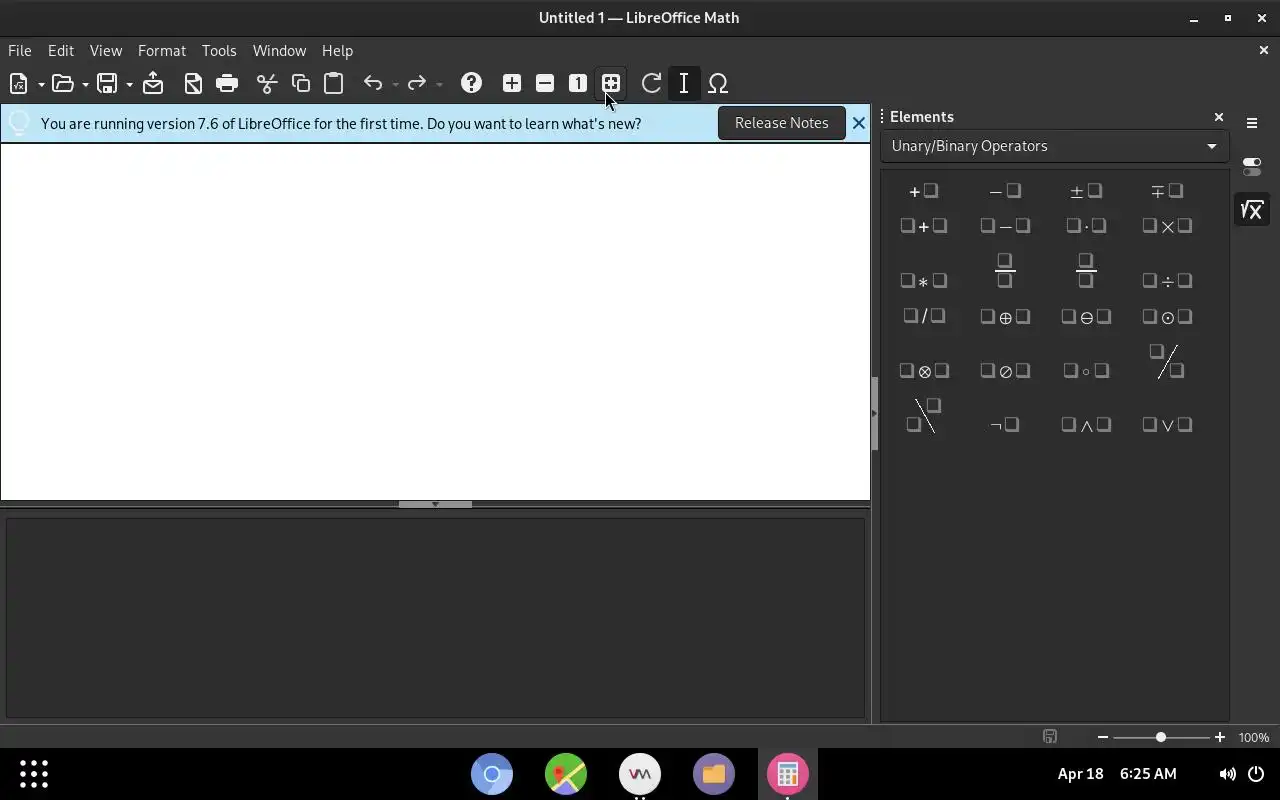
Task: Insert the minus-plus sign element
Action: [1167, 191]
